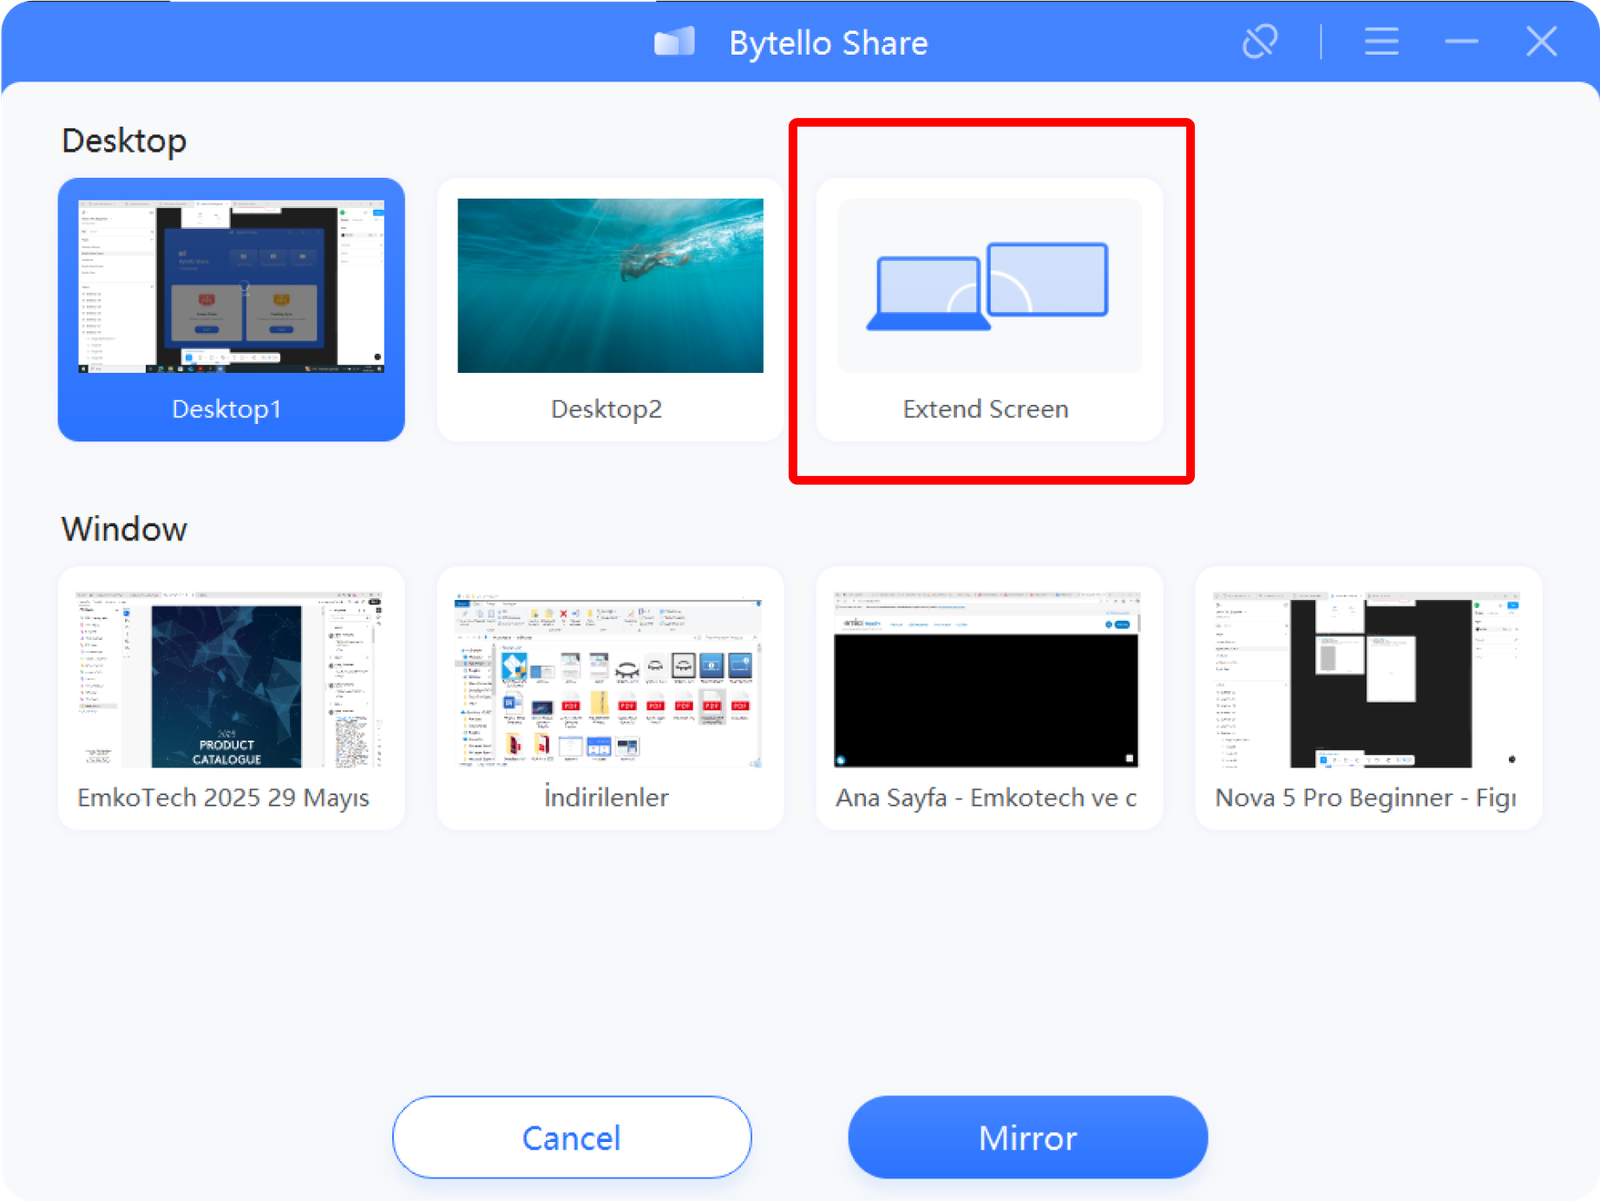The width and height of the screenshot is (1600, 1201).
Task: Select the Nova 5 Pro Beginner window
Action: pos(1368,680)
